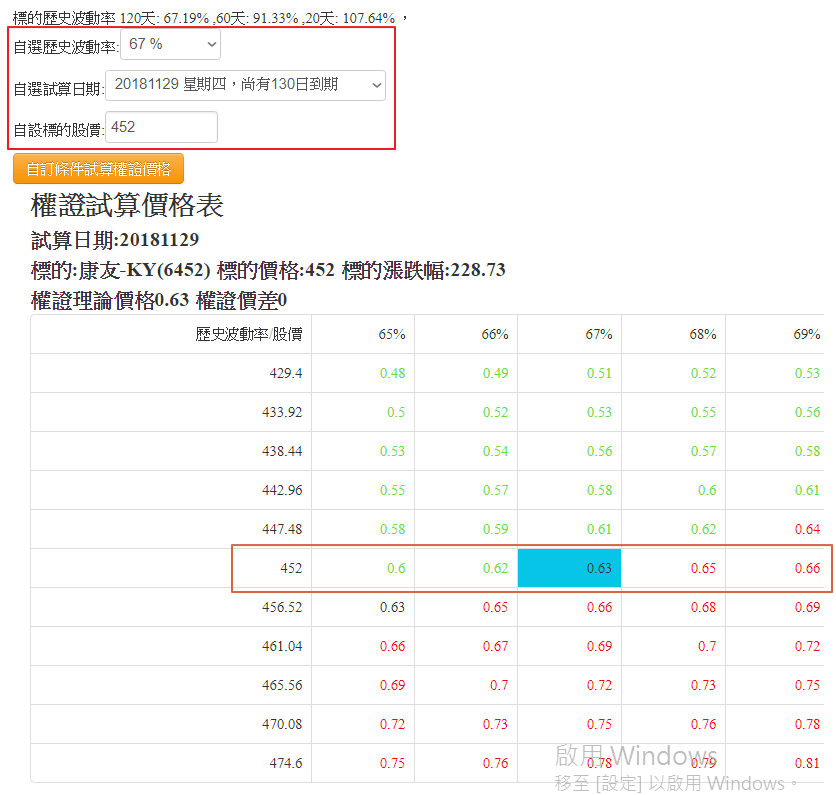
Task: Select the highlighted 0.63 cell in row 452
Action: (569, 568)
